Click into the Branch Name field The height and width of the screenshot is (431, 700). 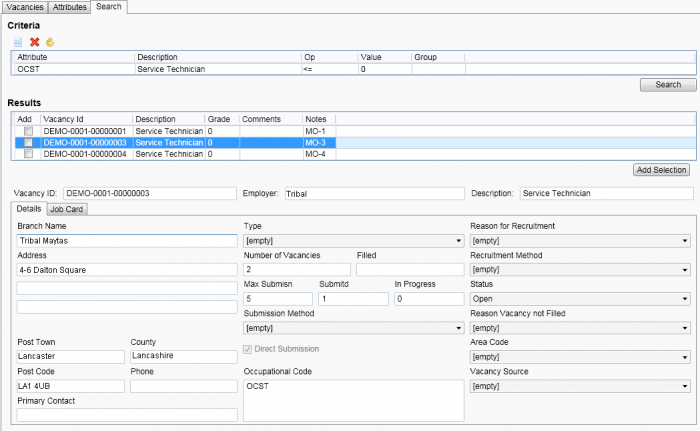point(126,241)
